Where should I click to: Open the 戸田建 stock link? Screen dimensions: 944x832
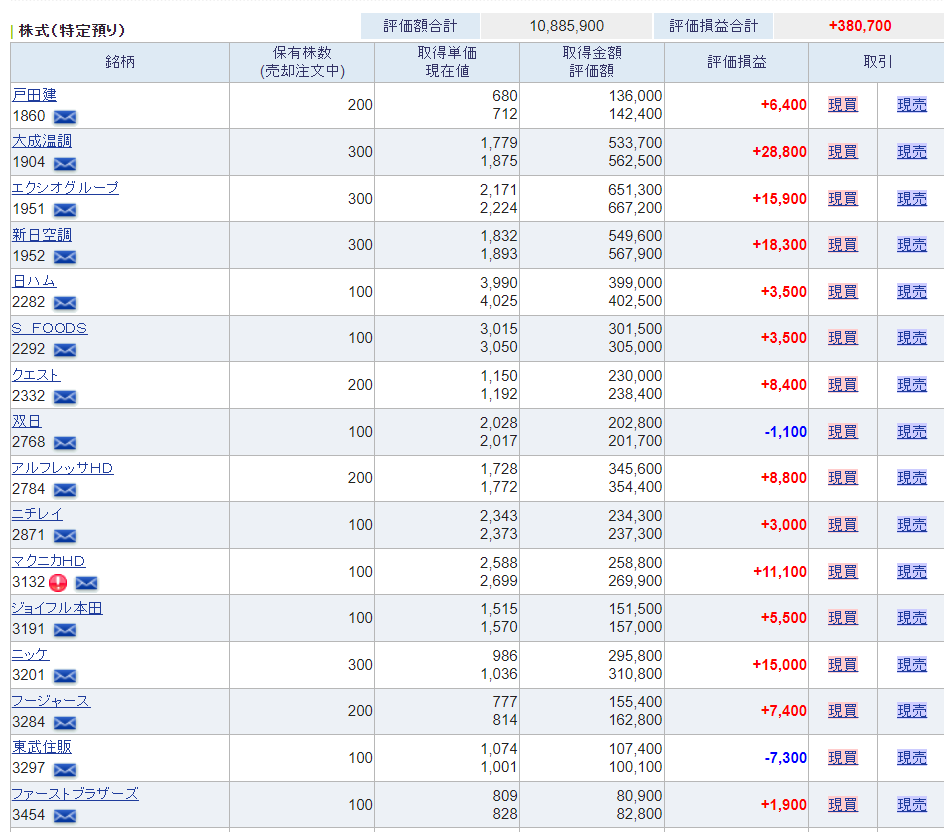pos(34,95)
